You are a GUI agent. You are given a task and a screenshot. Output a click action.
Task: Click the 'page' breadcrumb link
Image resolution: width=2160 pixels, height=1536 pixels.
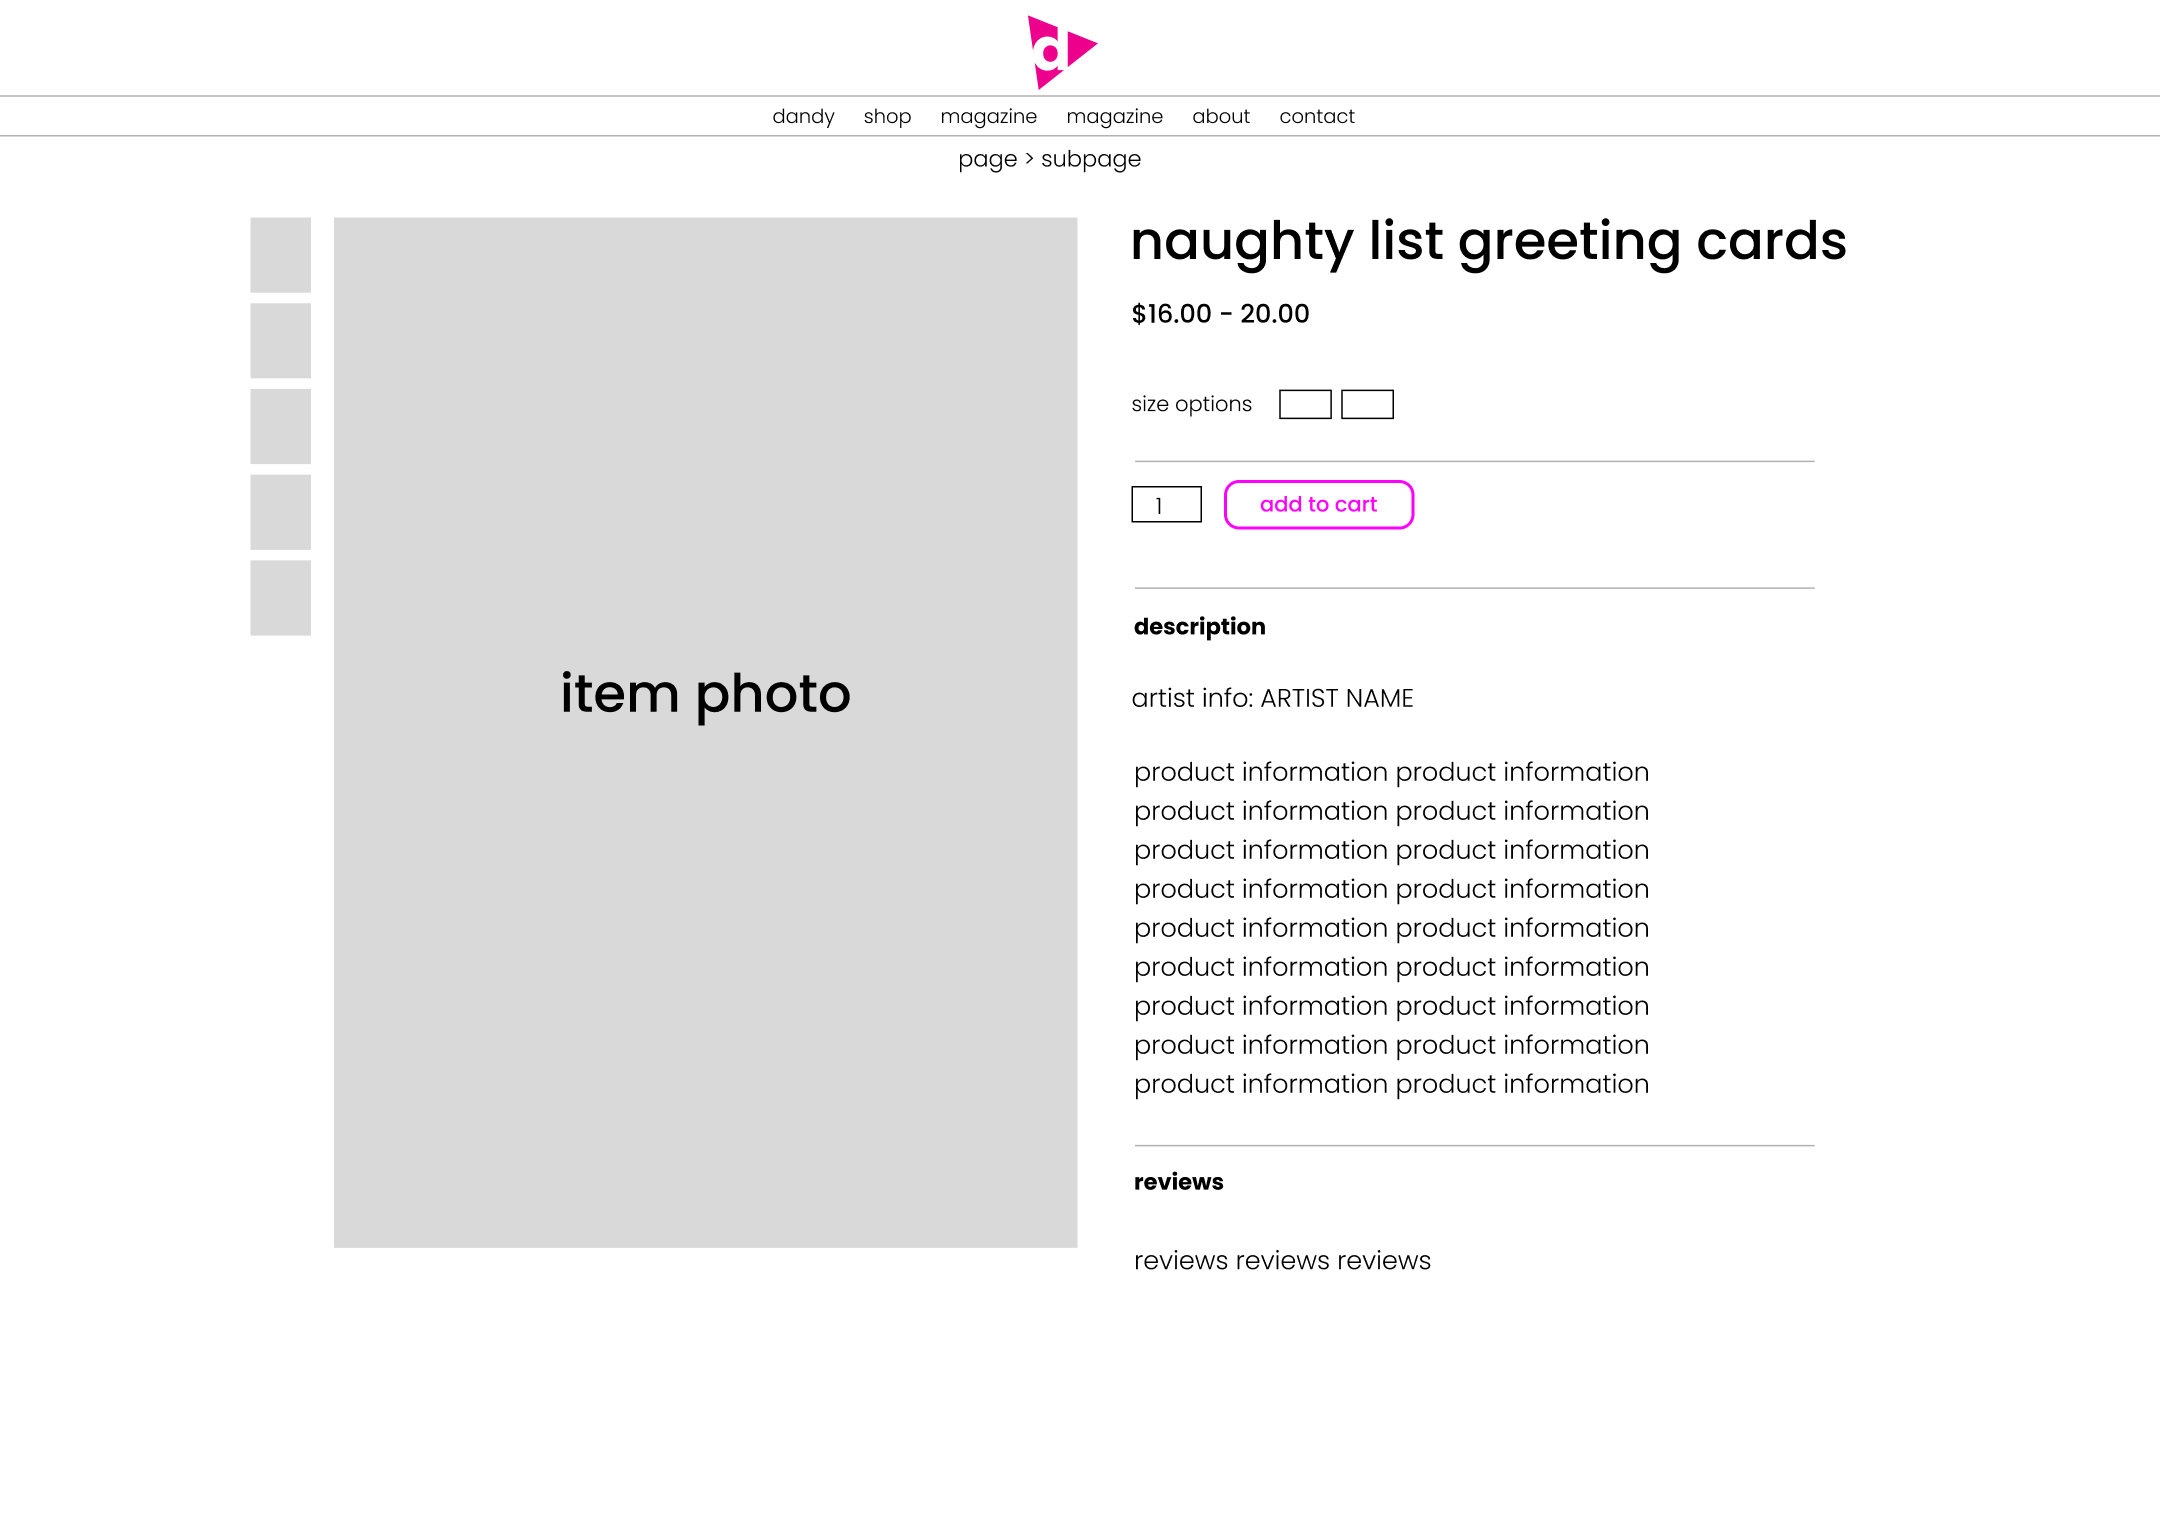(x=987, y=159)
